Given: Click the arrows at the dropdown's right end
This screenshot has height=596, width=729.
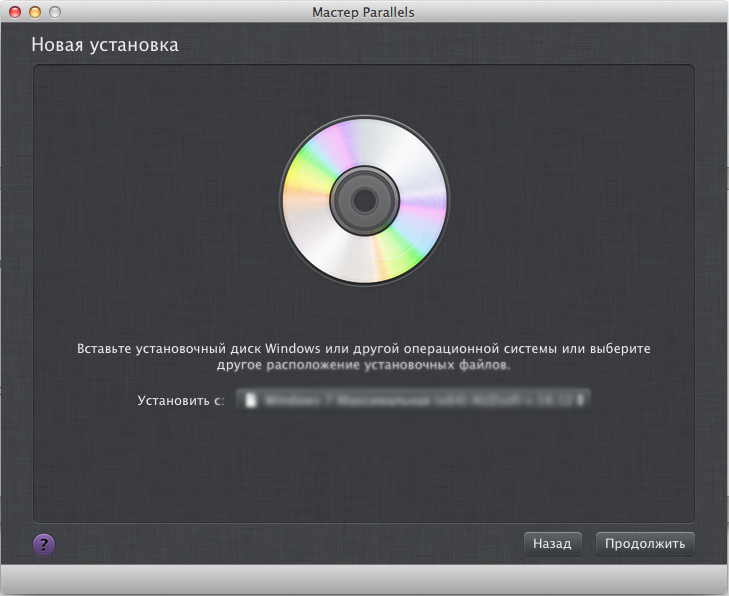Looking at the screenshot, I should 583,400.
